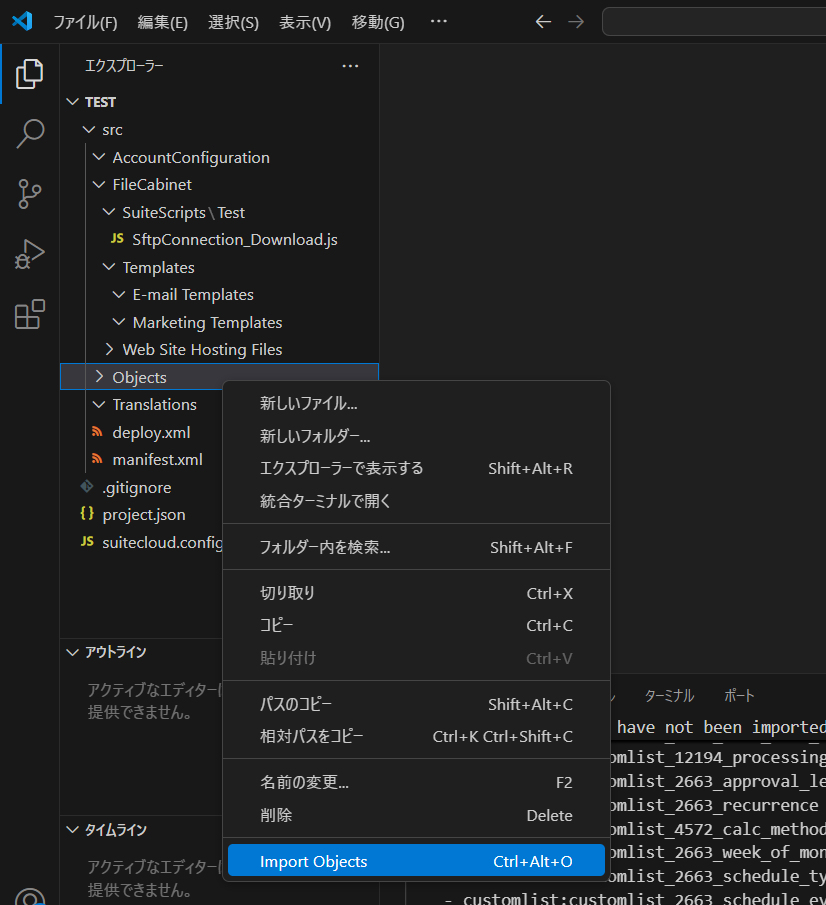The height and width of the screenshot is (905, 826).
Task: Collapse the TEST workspace root
Action: click(x=72, y=102)
